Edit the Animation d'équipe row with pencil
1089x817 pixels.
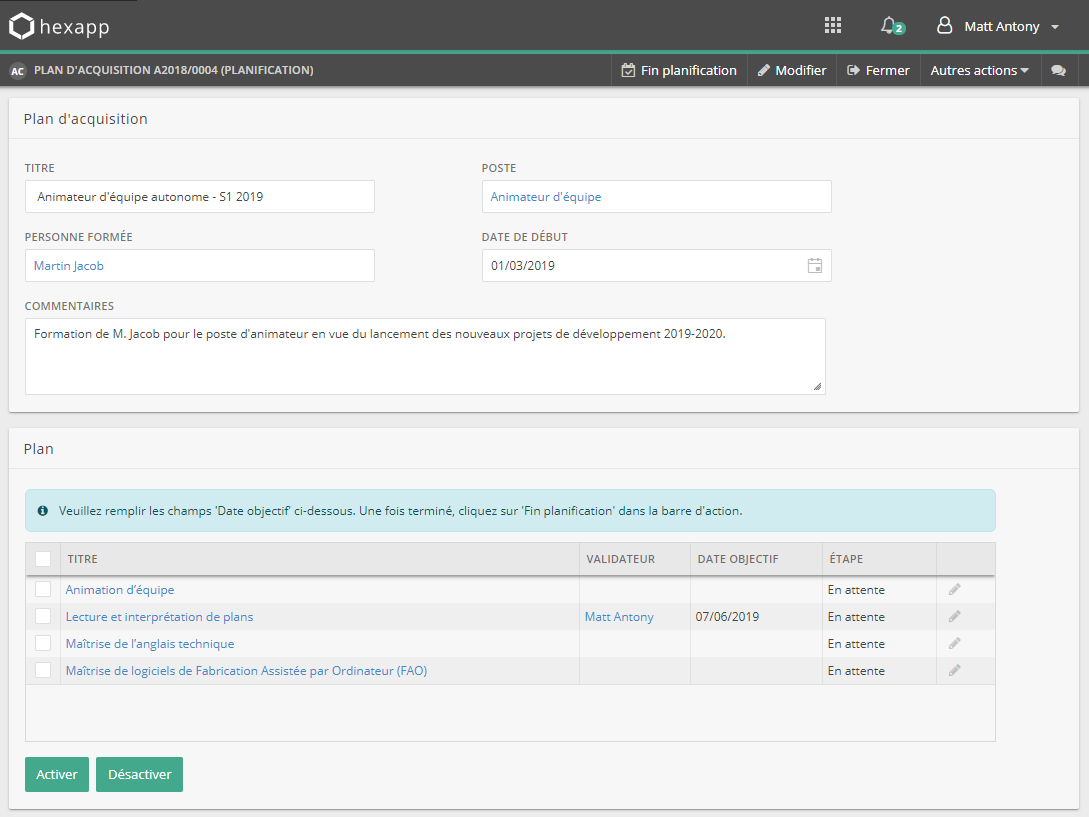pyautogui.click(x=955, y=590)
